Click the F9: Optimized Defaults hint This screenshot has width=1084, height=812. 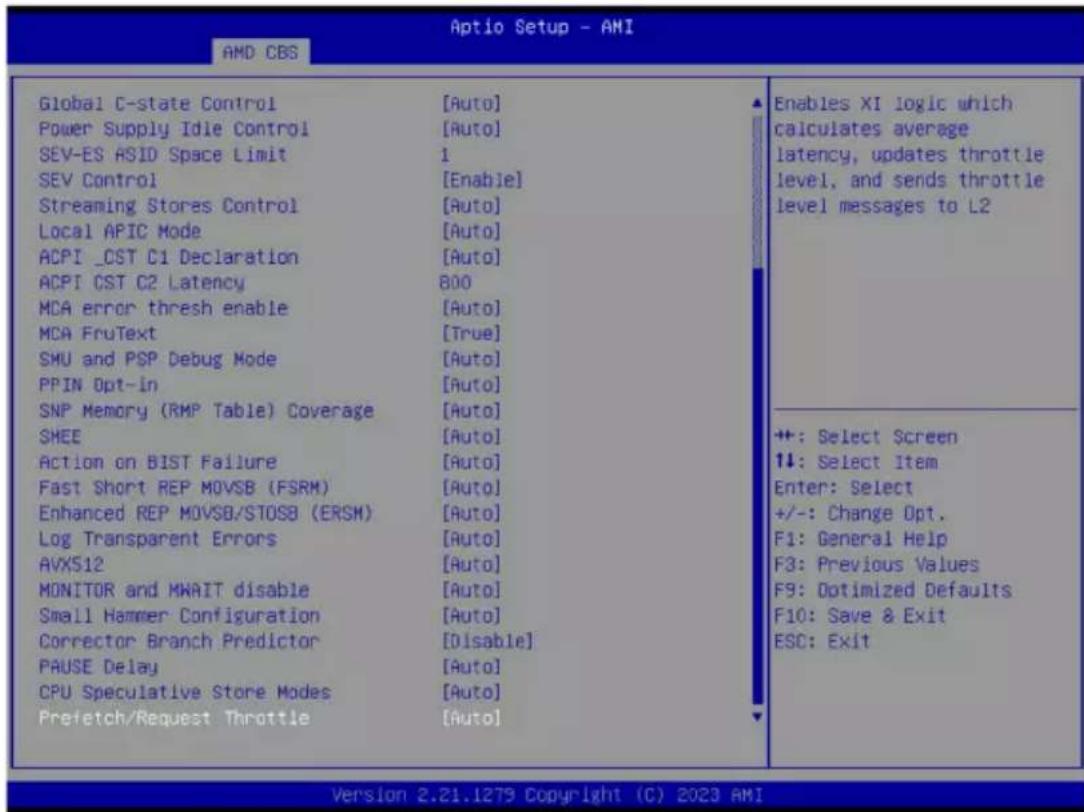[x=893, y=590]
